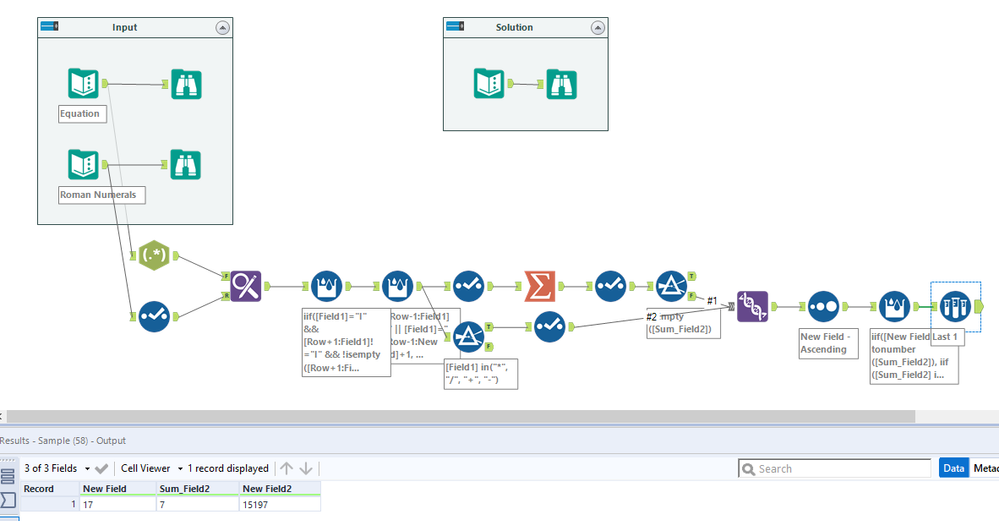This screenshot has width=999, height=521.
Task: Collapse the Input container
Action: click(x=222, y=27)
